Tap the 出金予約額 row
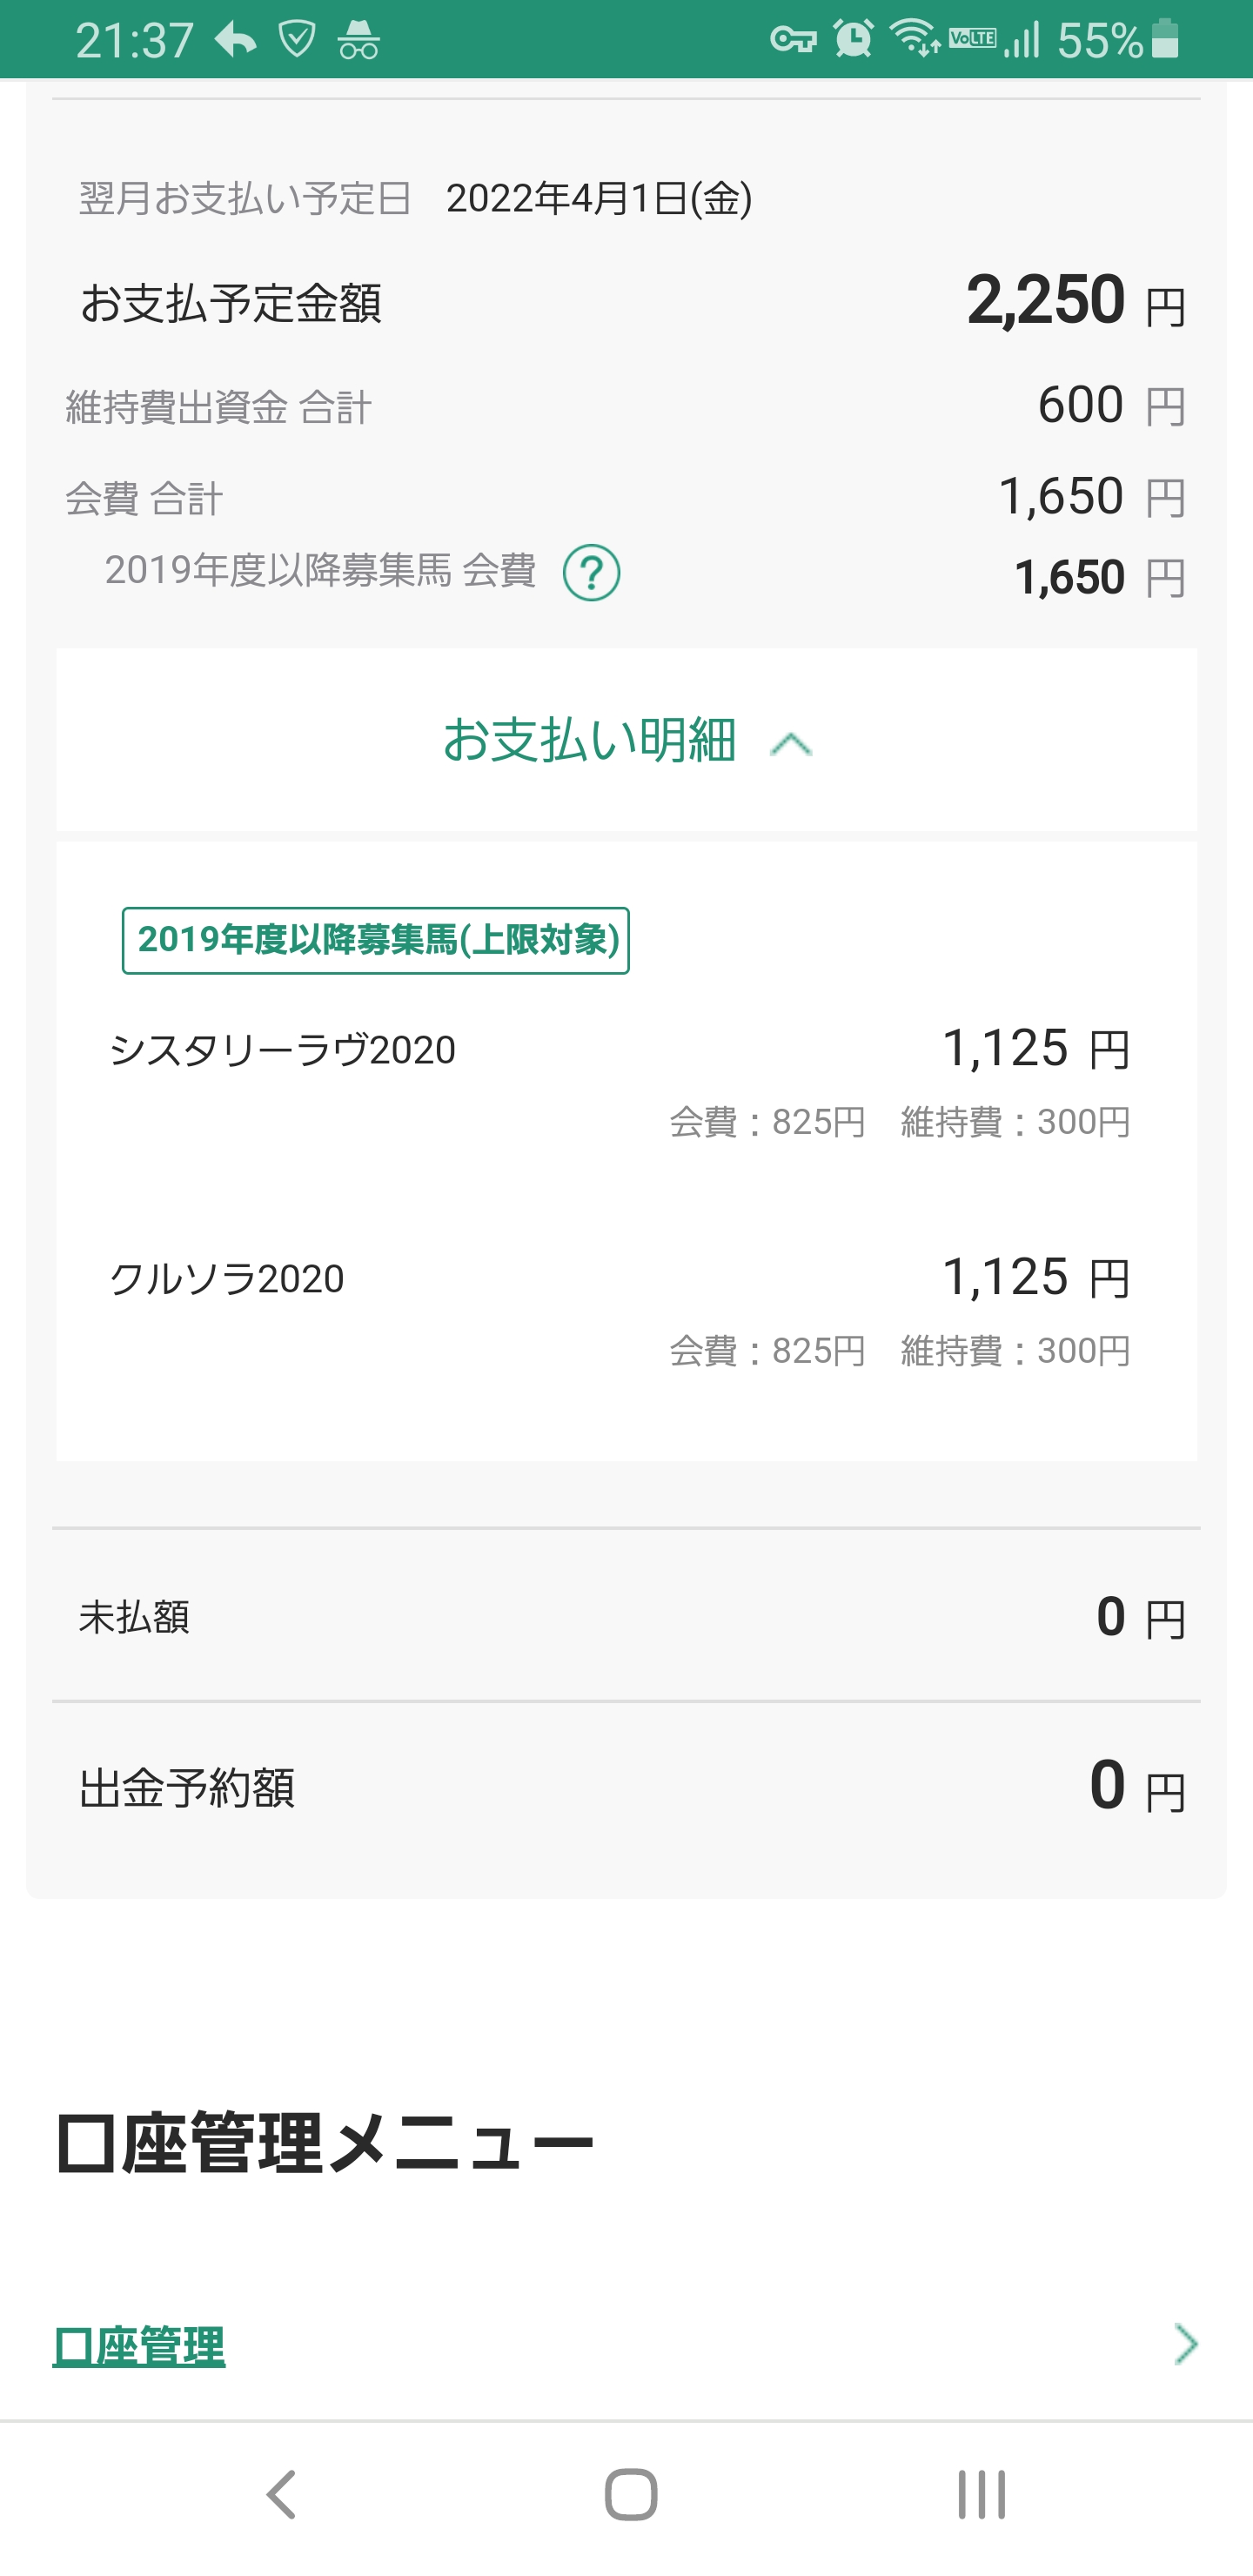Image resolution: width=1253 pixels, height=2576 pixels. (626, 1788)
